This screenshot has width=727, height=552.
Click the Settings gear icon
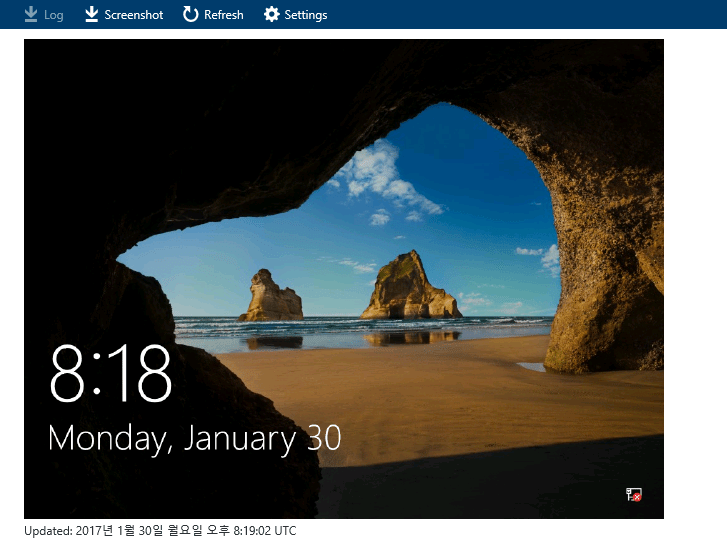click(x=272, y=14)
